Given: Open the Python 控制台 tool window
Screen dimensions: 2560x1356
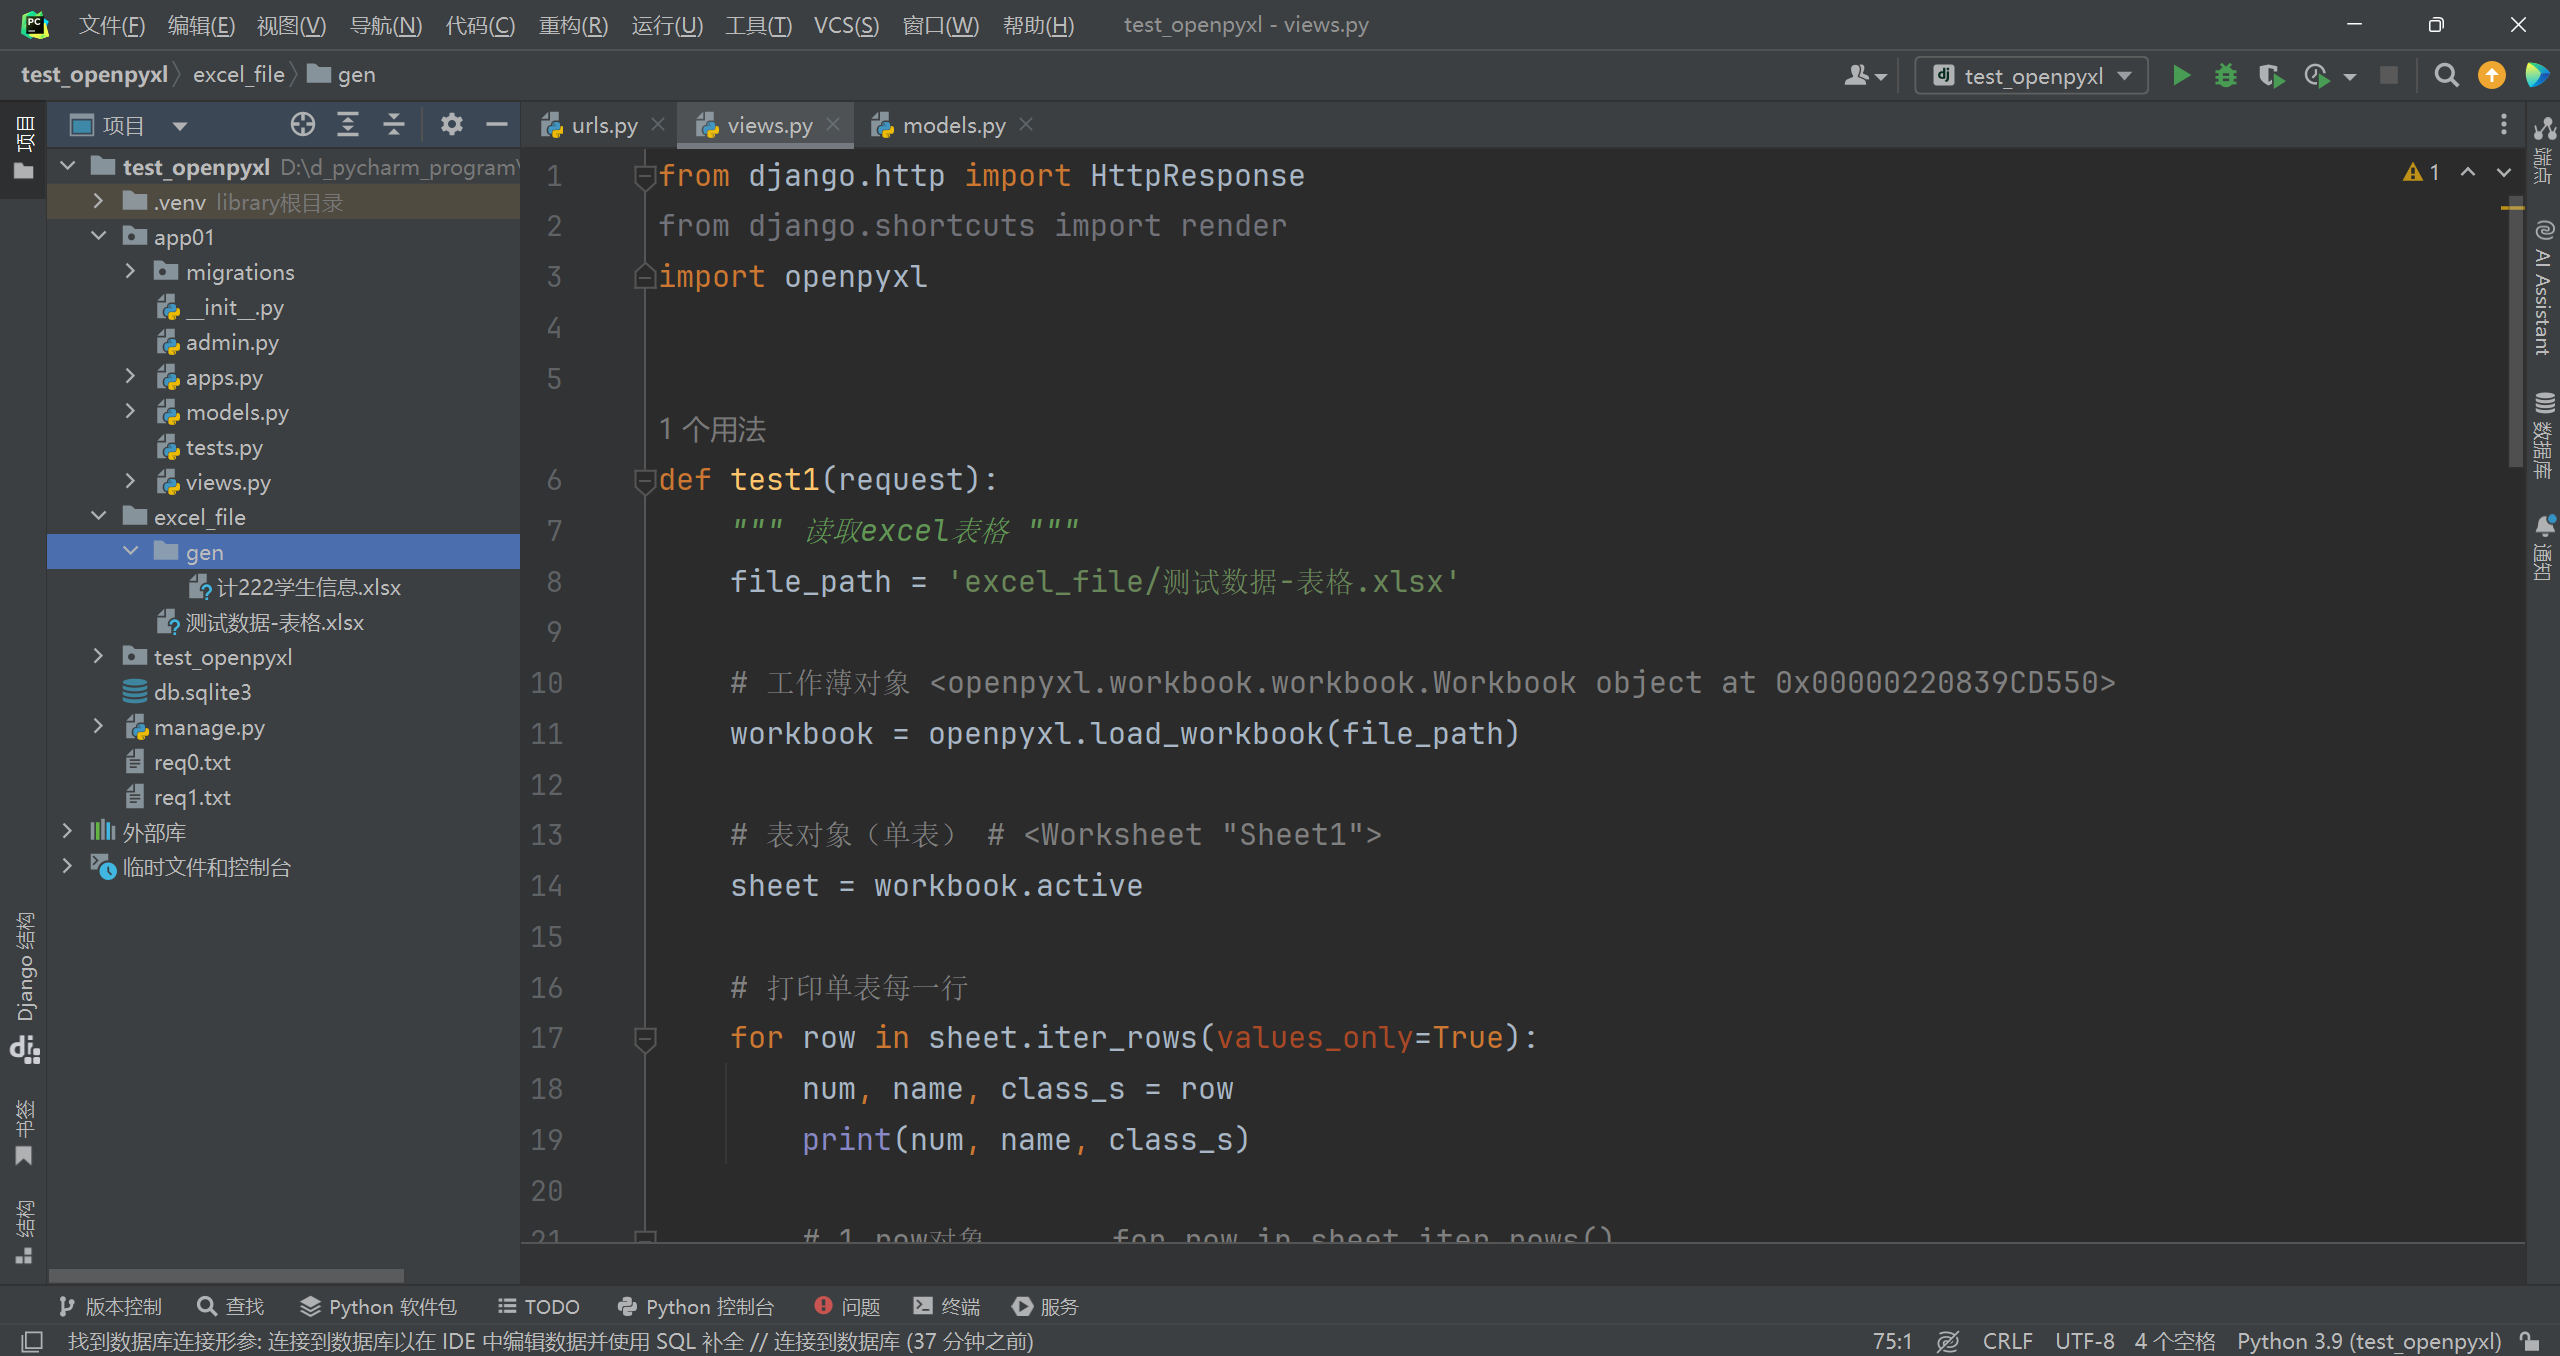Looking at the screenshot, I should coord(695,1306).
